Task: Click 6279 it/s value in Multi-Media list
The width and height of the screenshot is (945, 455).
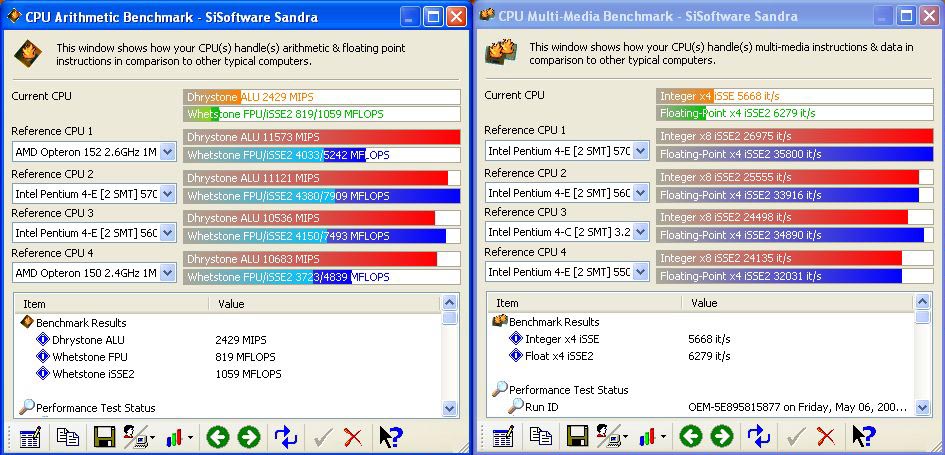Action: click(x=709, y=356)
